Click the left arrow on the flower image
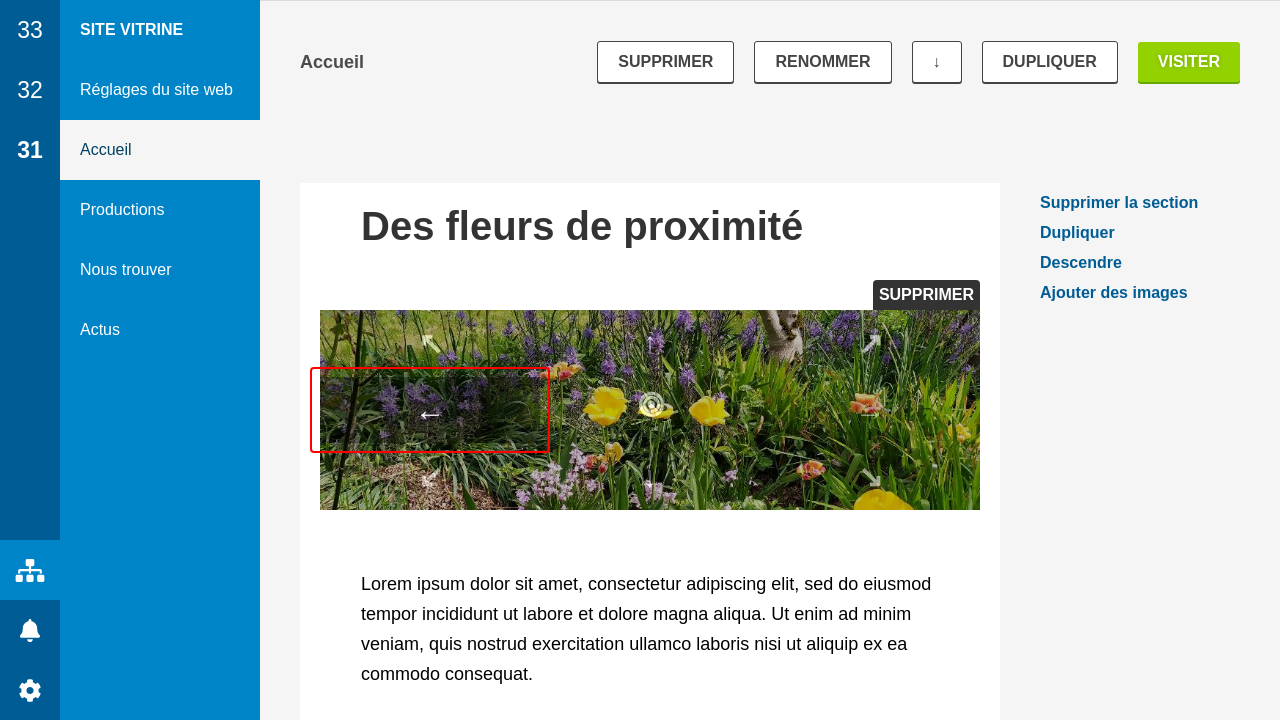Screen dimensions: 1280x720 430,413
